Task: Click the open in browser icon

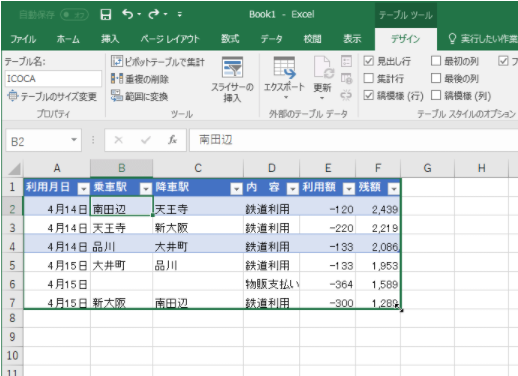Action: [x=346, y=79]
